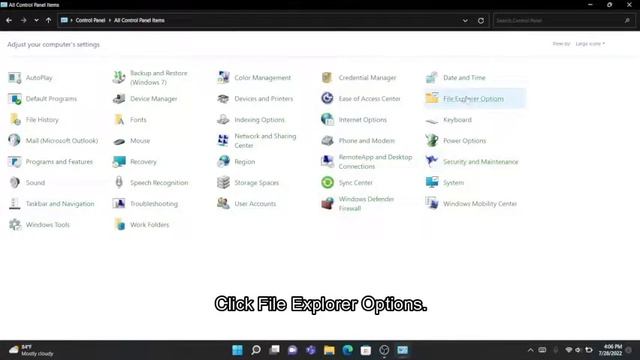Viewport: 640px width, 360px height.
Task: Open the Taskbar and Navigation link
Action: tap(60, 204)
